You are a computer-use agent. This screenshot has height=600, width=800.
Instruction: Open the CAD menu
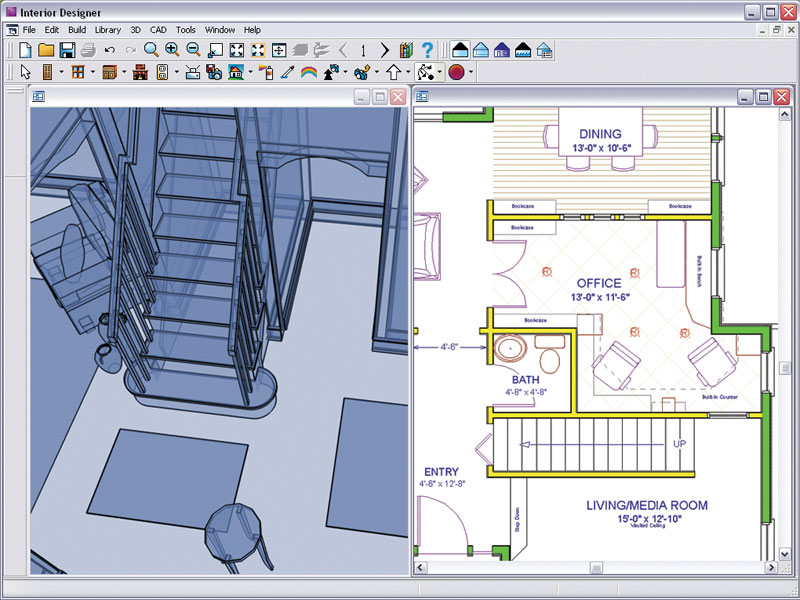pyautogui.click(x=158, y=30)
